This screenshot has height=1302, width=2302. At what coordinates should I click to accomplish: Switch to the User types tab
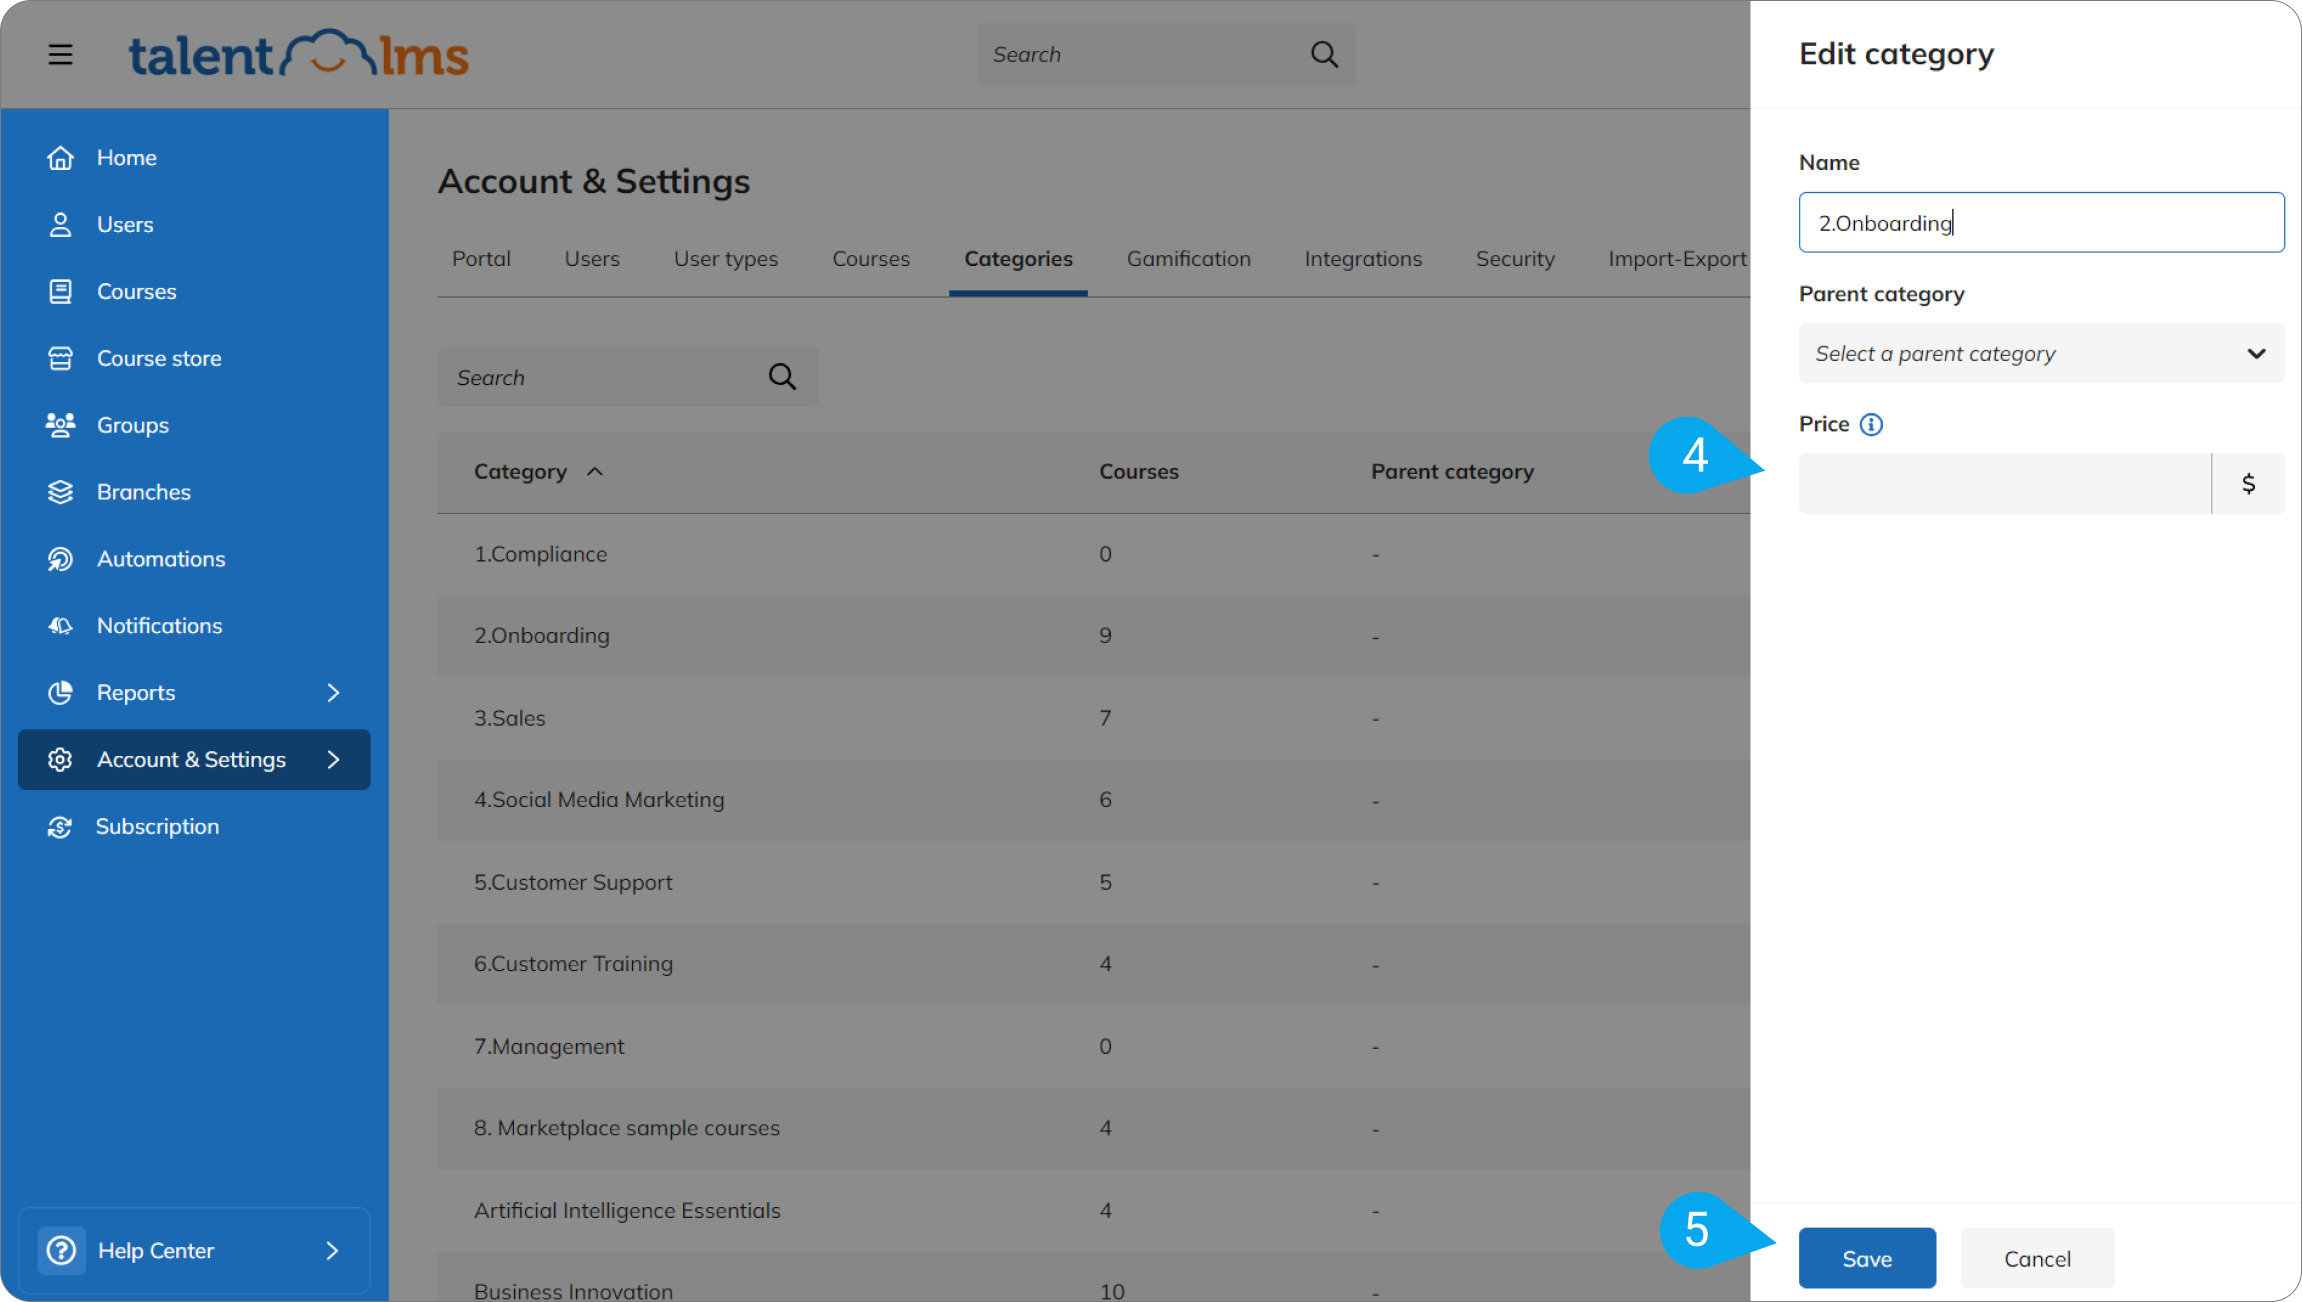(726, 259)
